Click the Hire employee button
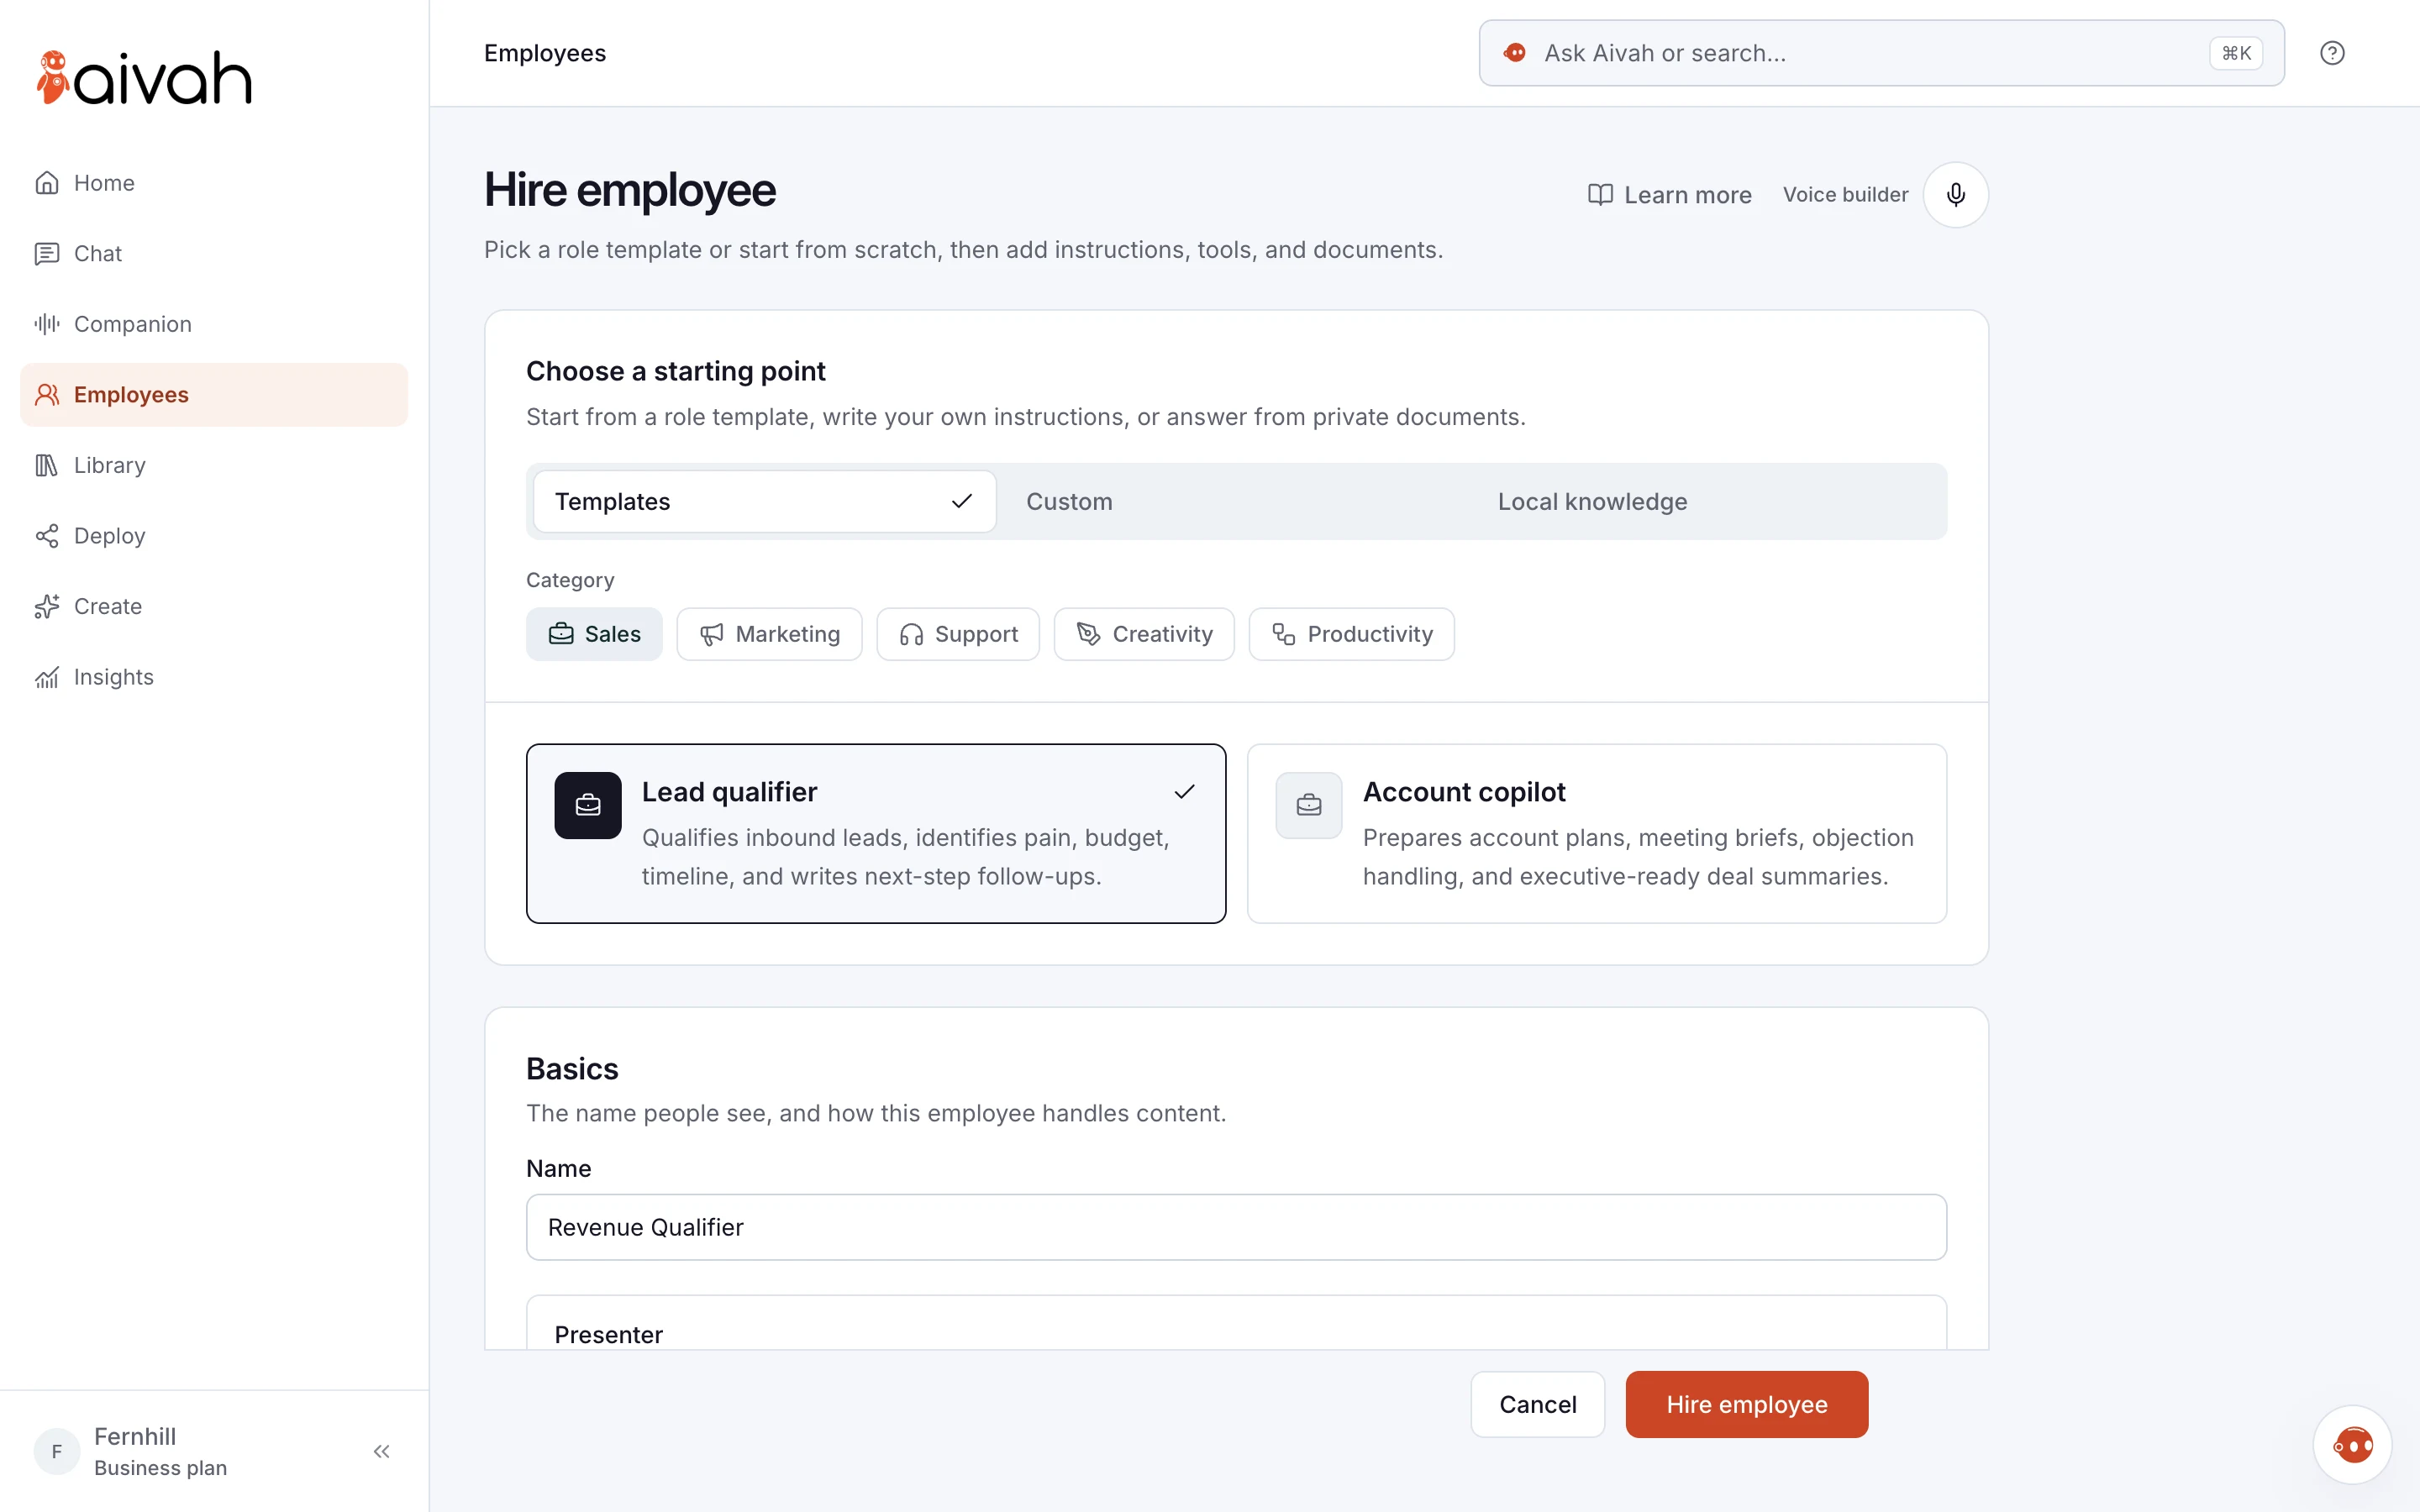2420x1512 pixels. 1746,1404
